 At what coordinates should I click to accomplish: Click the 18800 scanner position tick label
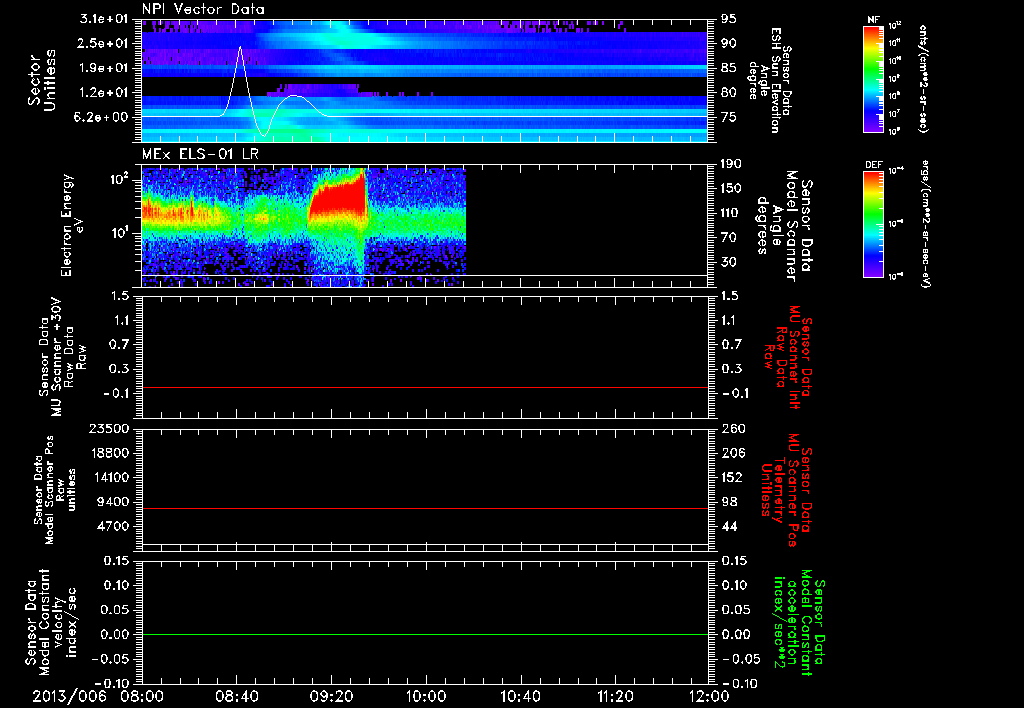[x=108, y=453]
